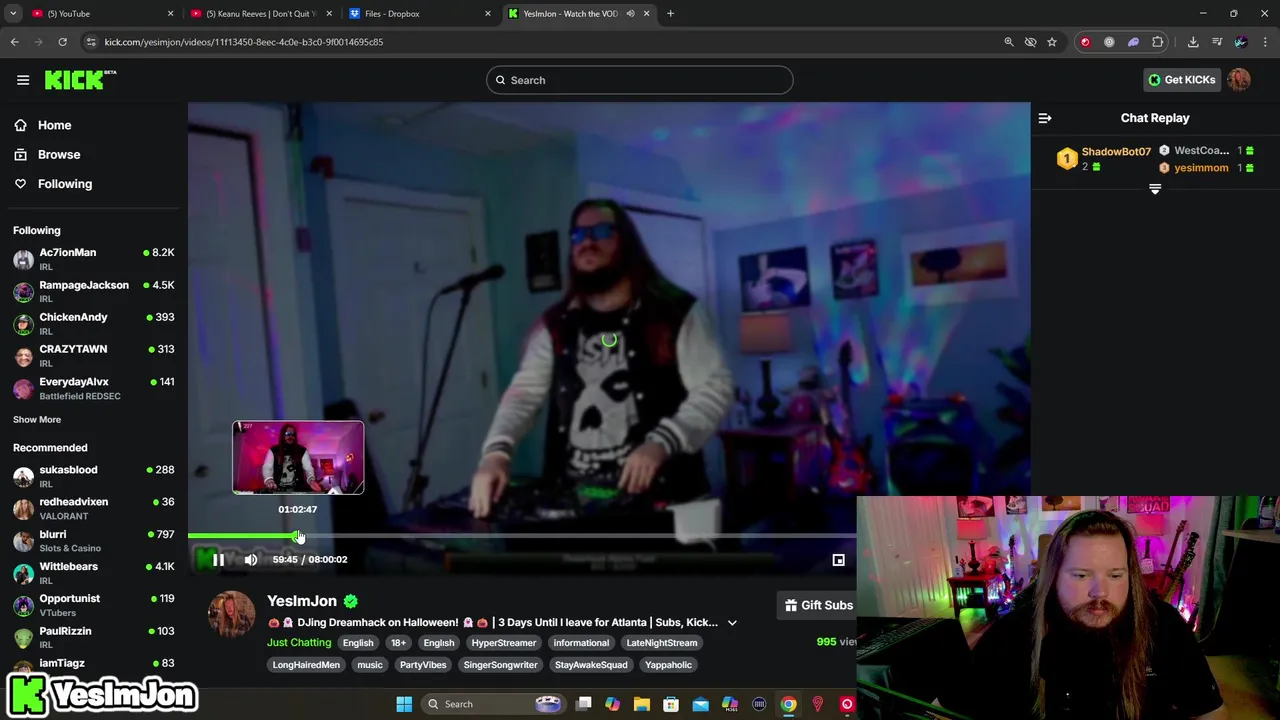This screenshot has width=1280, height=720.
Task: Open the YesImJon channel name link
Action: (302, 601)
